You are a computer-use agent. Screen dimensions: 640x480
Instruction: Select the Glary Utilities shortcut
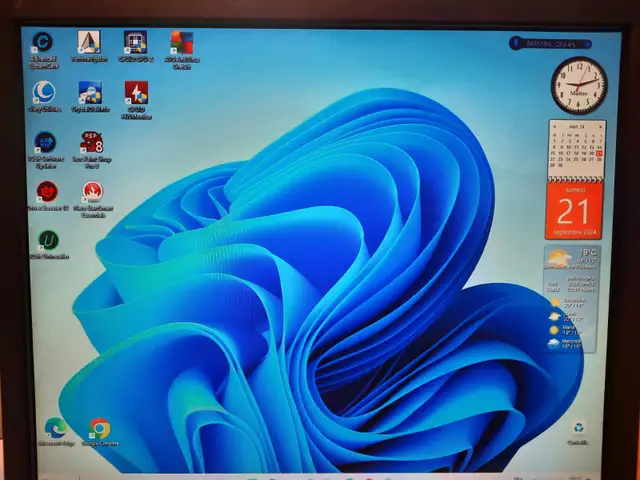pyautogui.click(x=44, y=97)
